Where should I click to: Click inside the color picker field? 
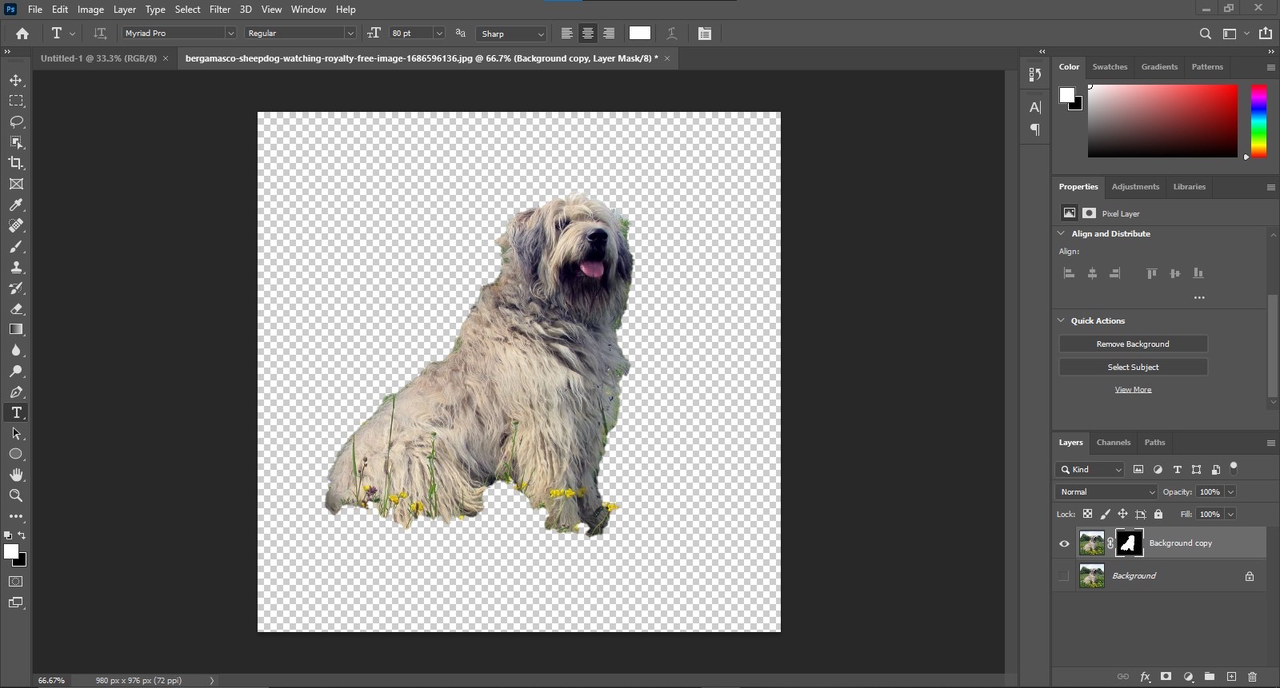point(1163,120)
